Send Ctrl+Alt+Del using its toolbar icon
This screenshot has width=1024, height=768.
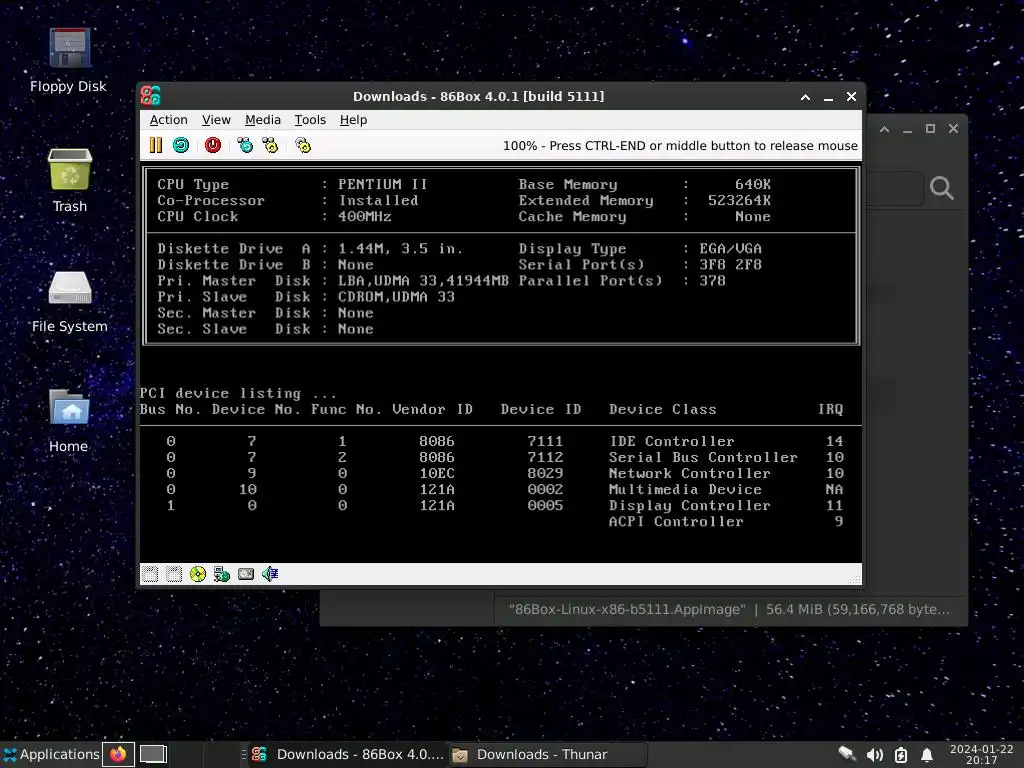coord(245,145)
